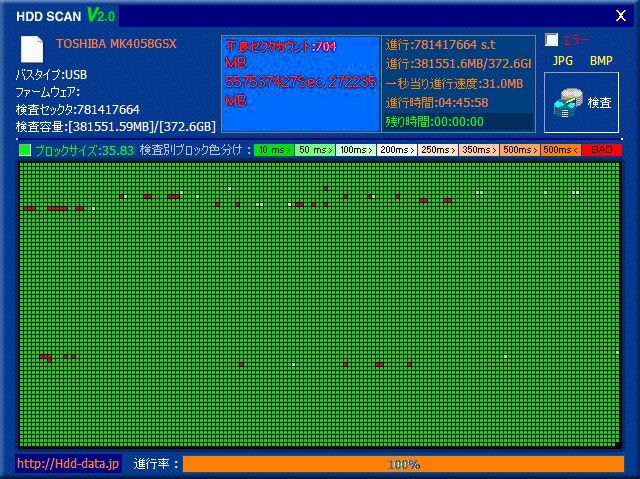The height and width of the screenshot is (479, 640).
Task: Select the 200ms legend swatch
Action: click(396, 150)
